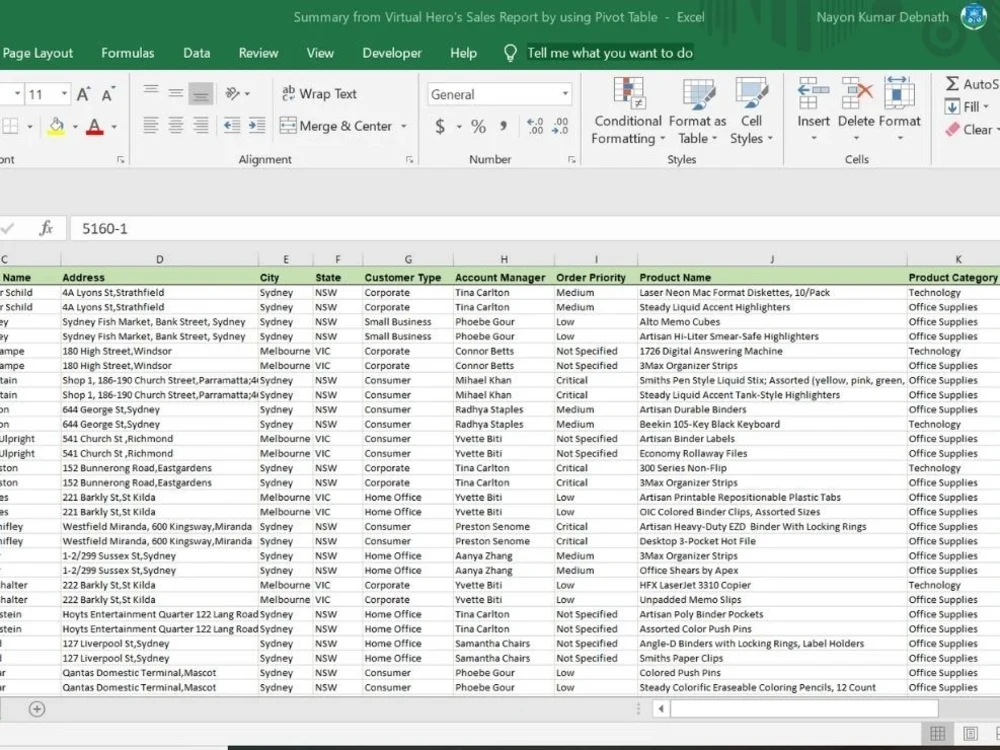This screenshot has height=750, width=1000.
Task: Toggle Wrap Text
Action: pos(319,94)
